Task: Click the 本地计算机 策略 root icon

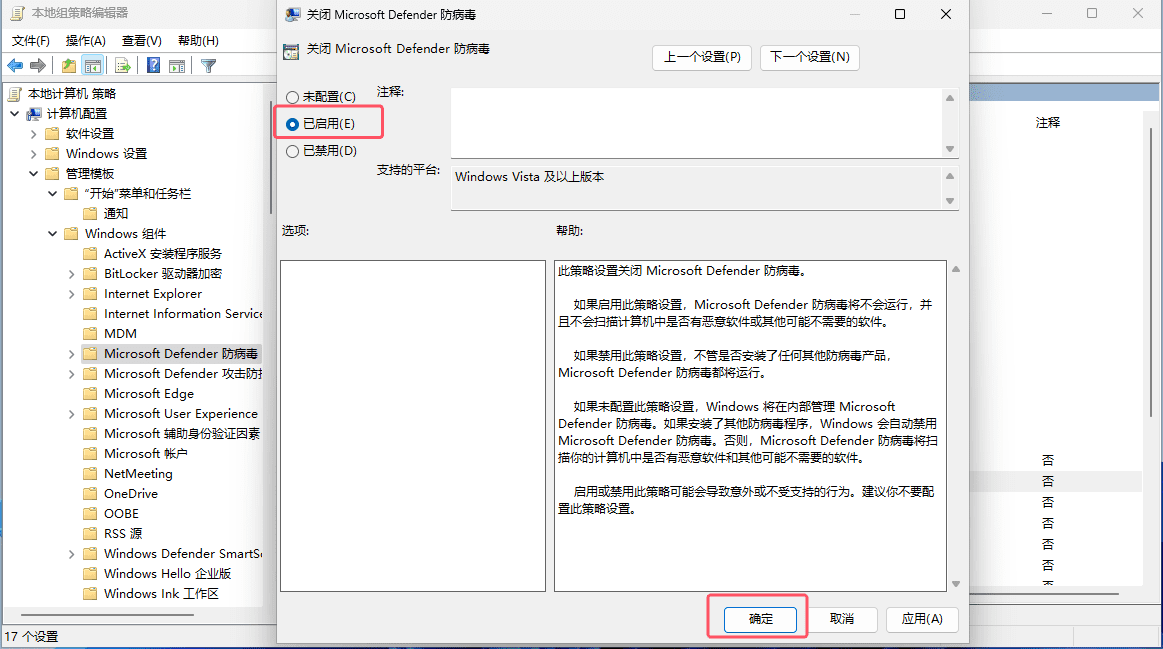Action: [15, 93]
